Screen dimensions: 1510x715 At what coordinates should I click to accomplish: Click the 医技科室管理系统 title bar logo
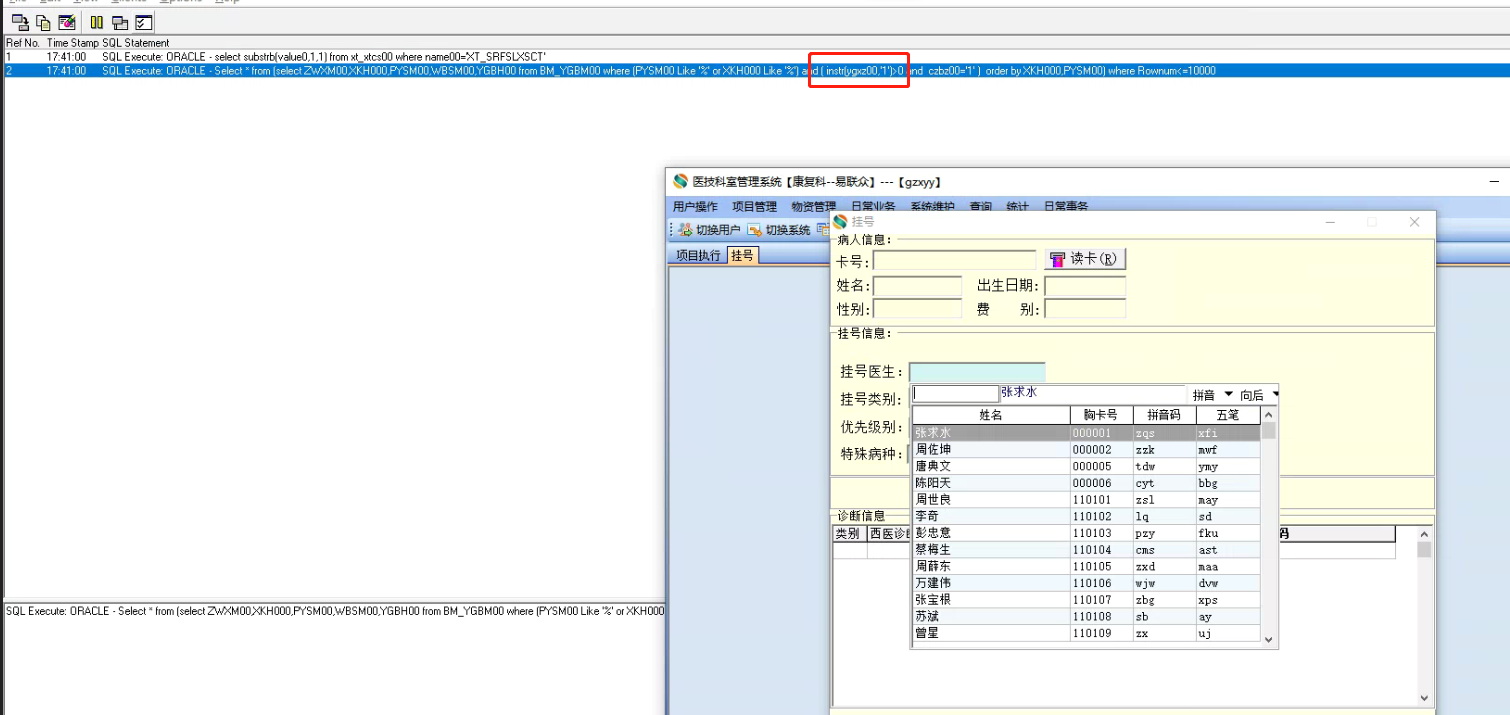(681, 181)
